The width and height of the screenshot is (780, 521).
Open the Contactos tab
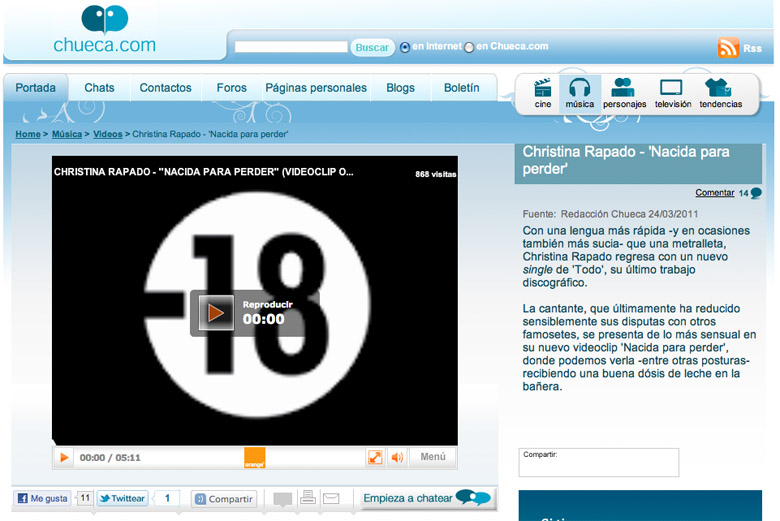(x=165, y=88)
